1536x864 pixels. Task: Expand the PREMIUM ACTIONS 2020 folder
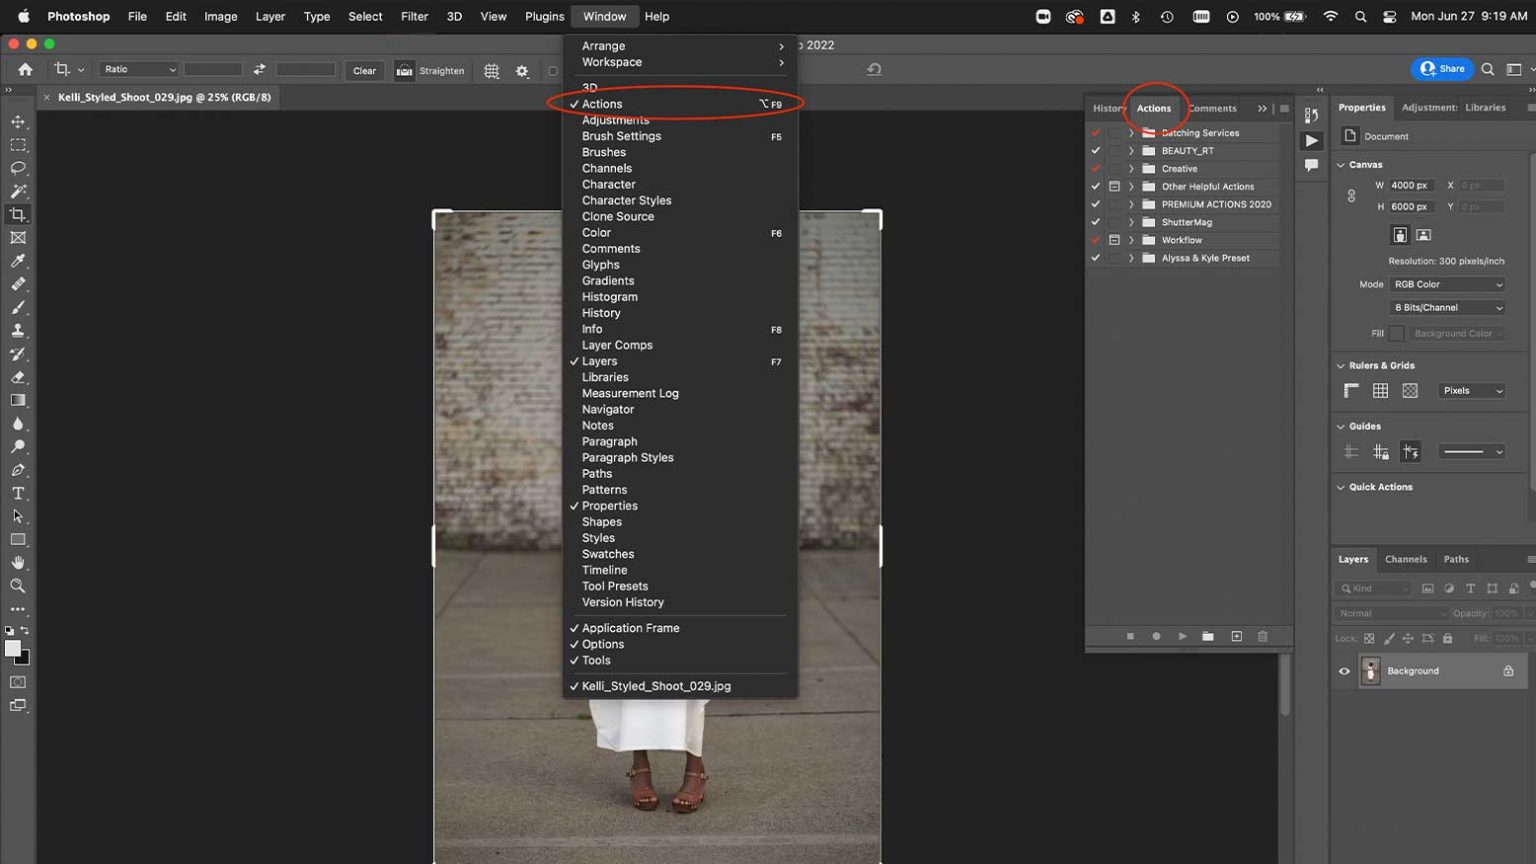point(1132,204)
